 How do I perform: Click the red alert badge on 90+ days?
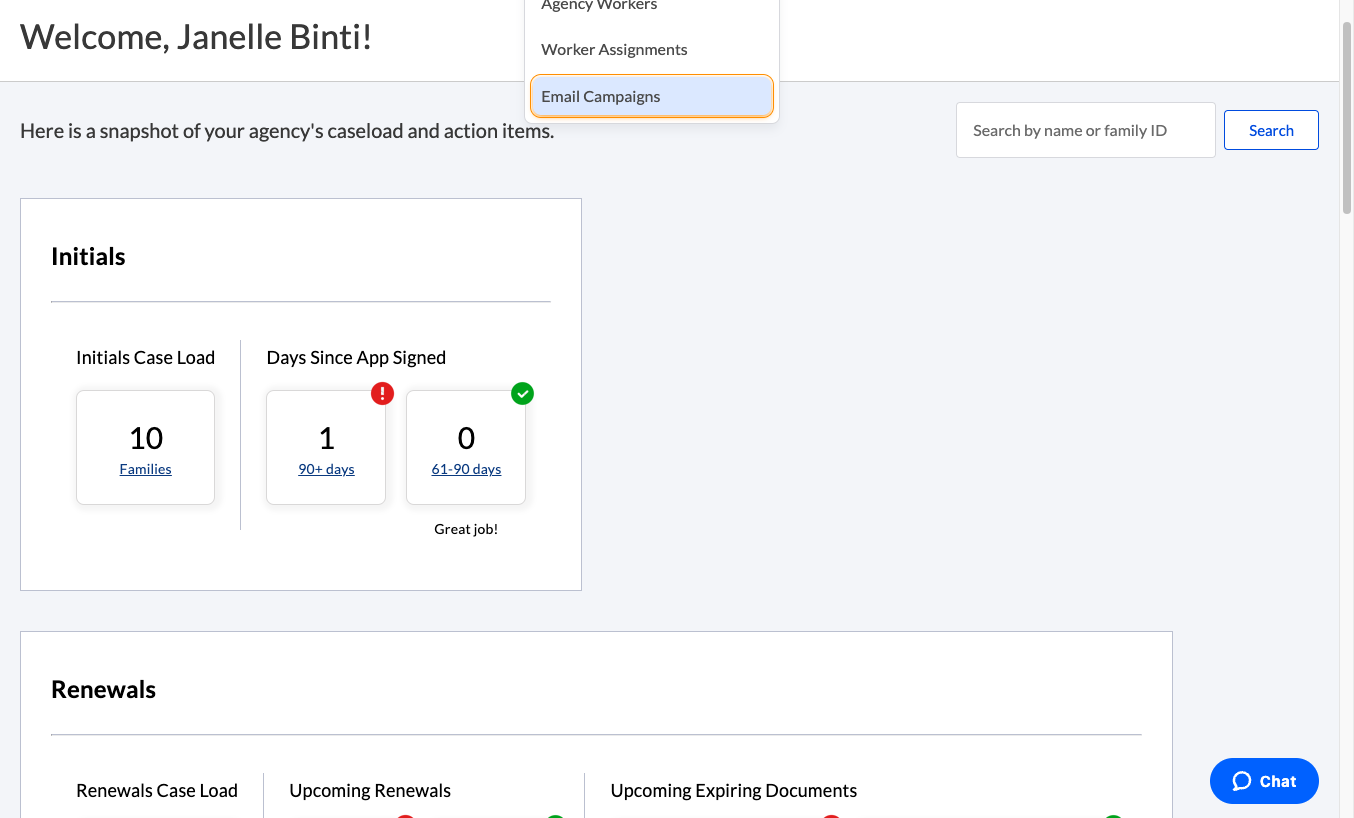click(383, 393)
